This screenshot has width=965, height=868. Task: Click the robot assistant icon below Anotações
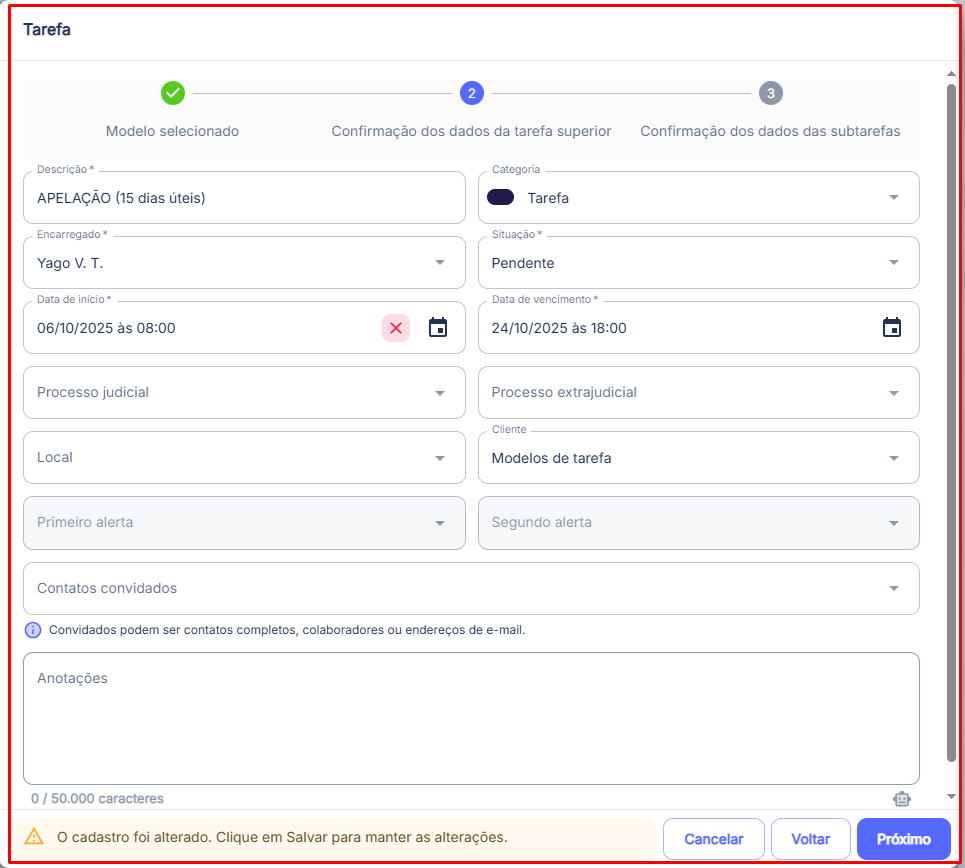[902, 798]
